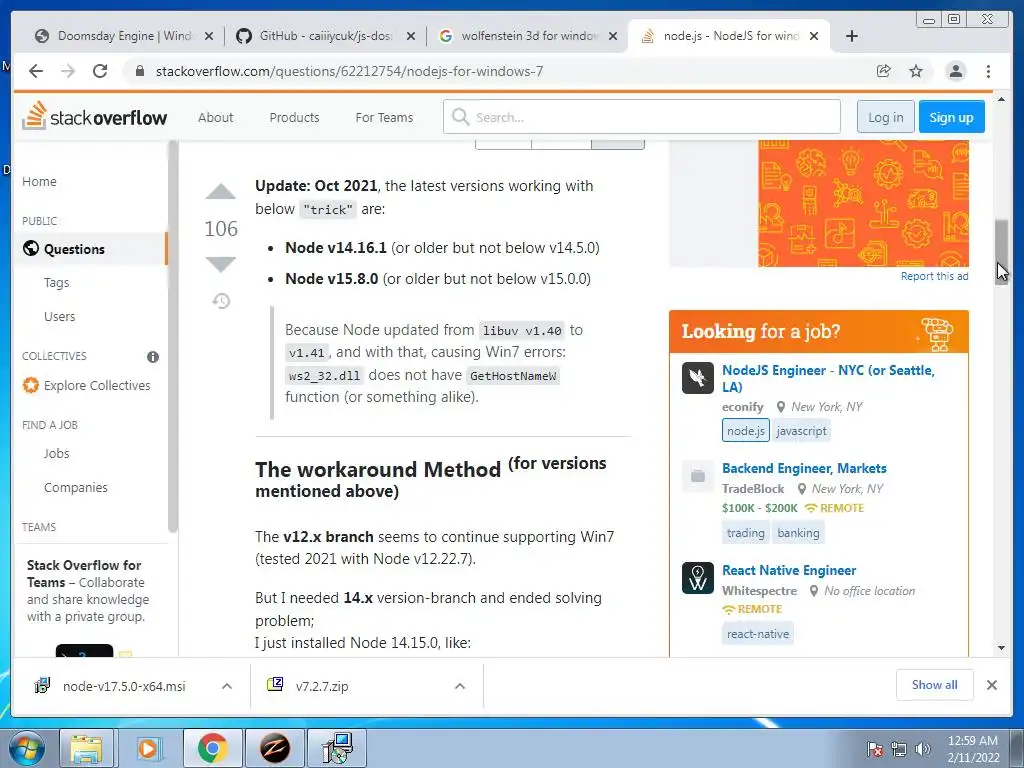Click the Whitespectre company logo

697,578
